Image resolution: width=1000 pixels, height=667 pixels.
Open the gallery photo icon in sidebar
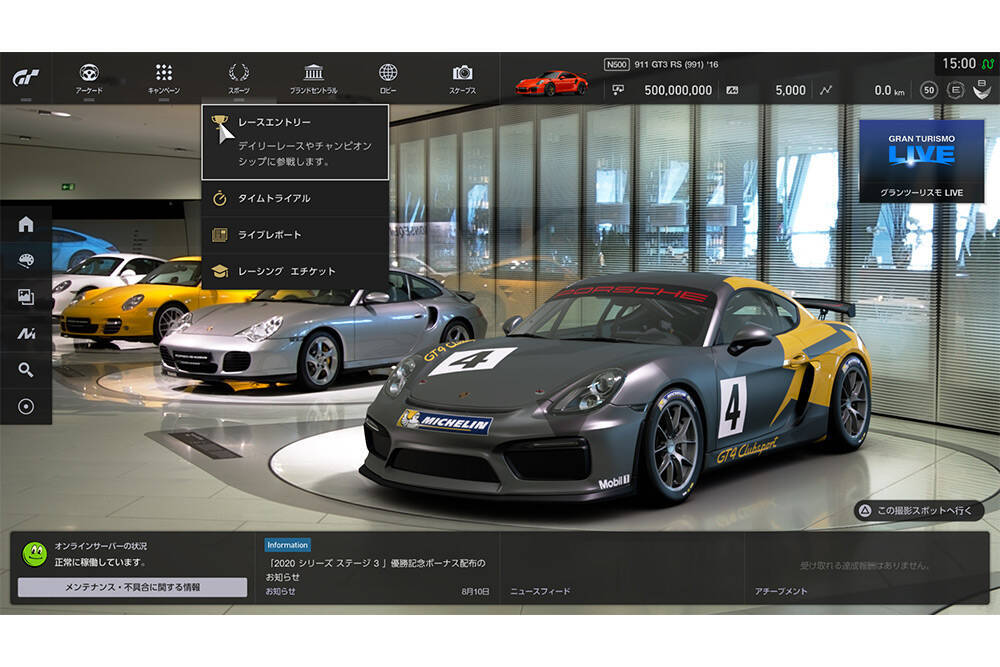pos(26,297)
